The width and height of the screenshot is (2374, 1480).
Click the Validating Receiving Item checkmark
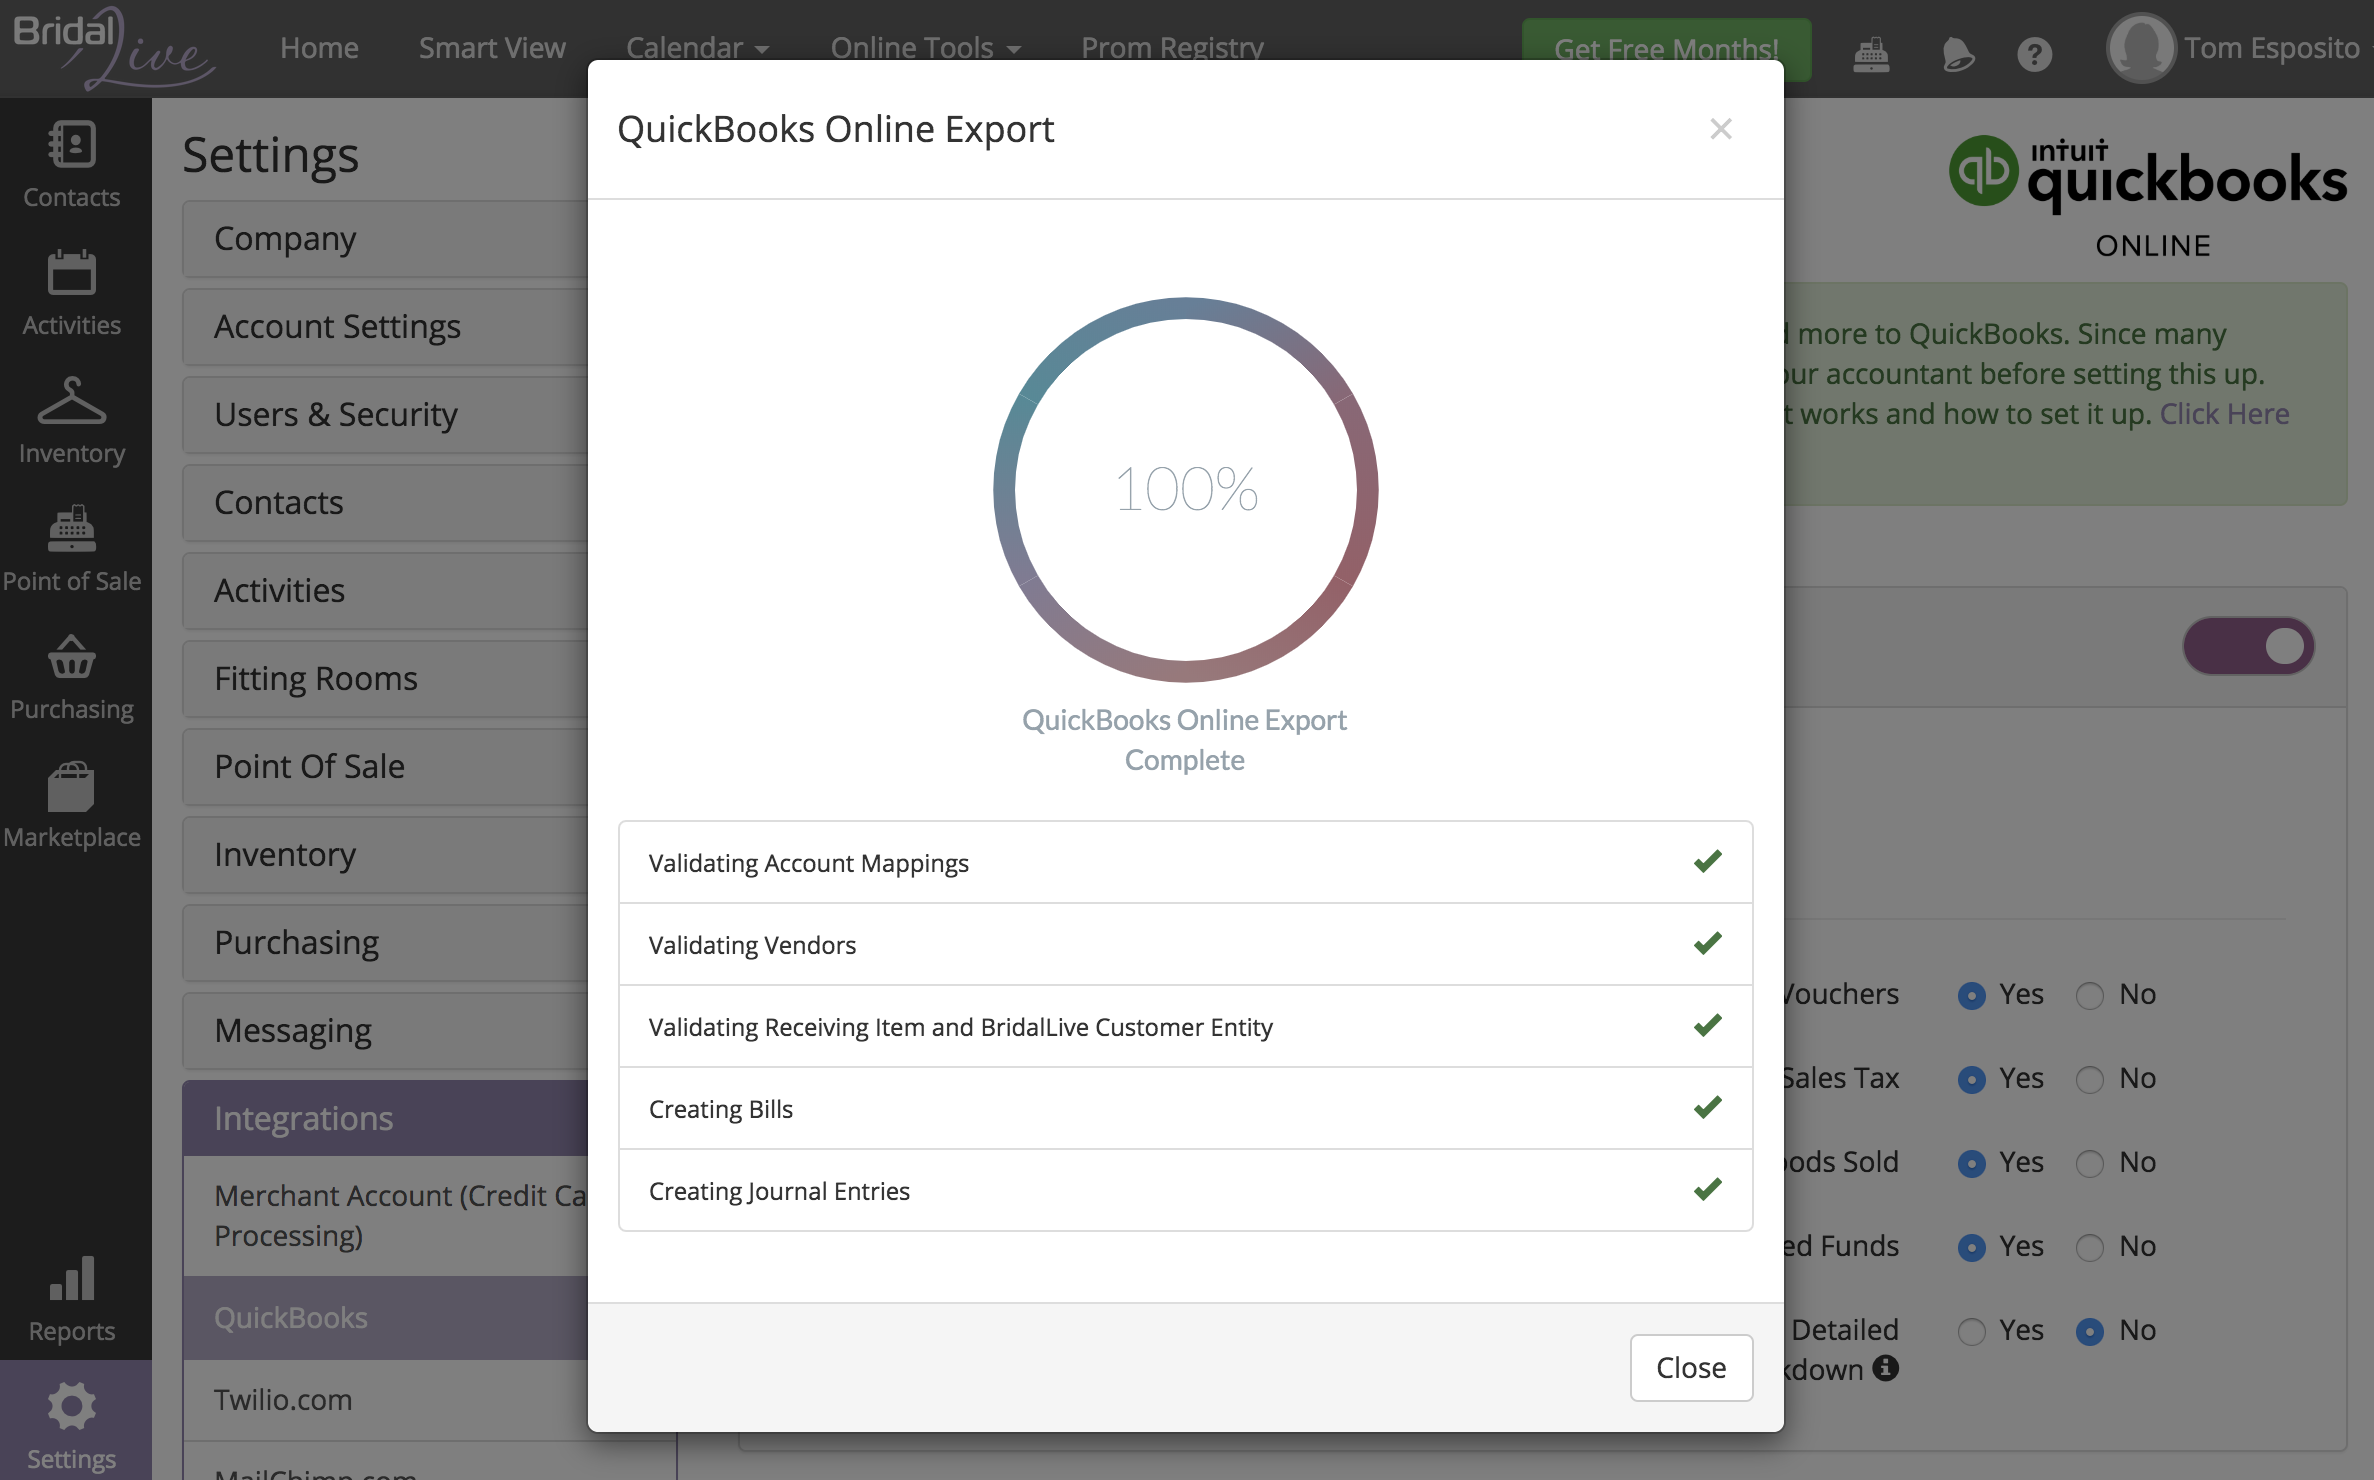click(x=1708, y=1025)
